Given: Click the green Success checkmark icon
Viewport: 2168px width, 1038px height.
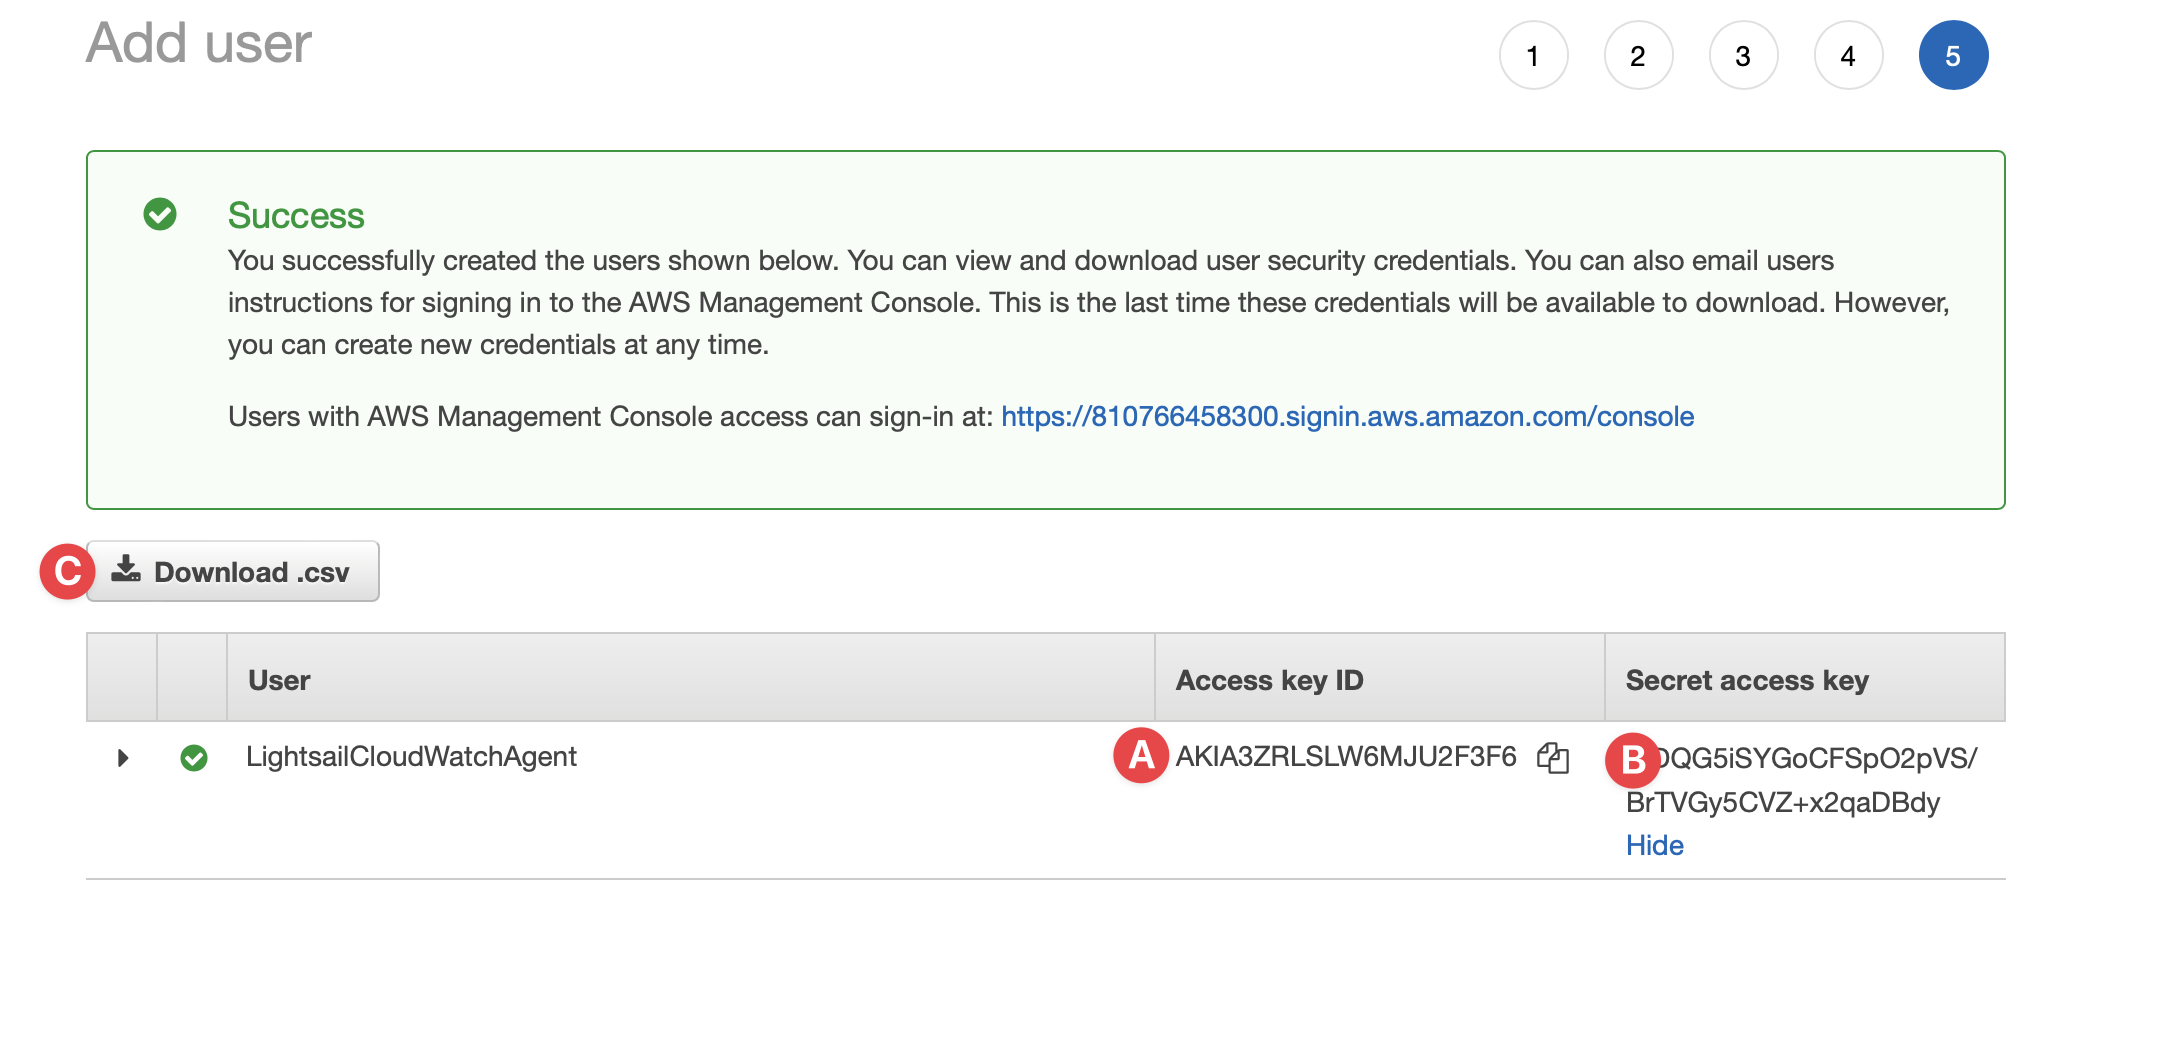Looking at the screenshot, I should [160, 214].
